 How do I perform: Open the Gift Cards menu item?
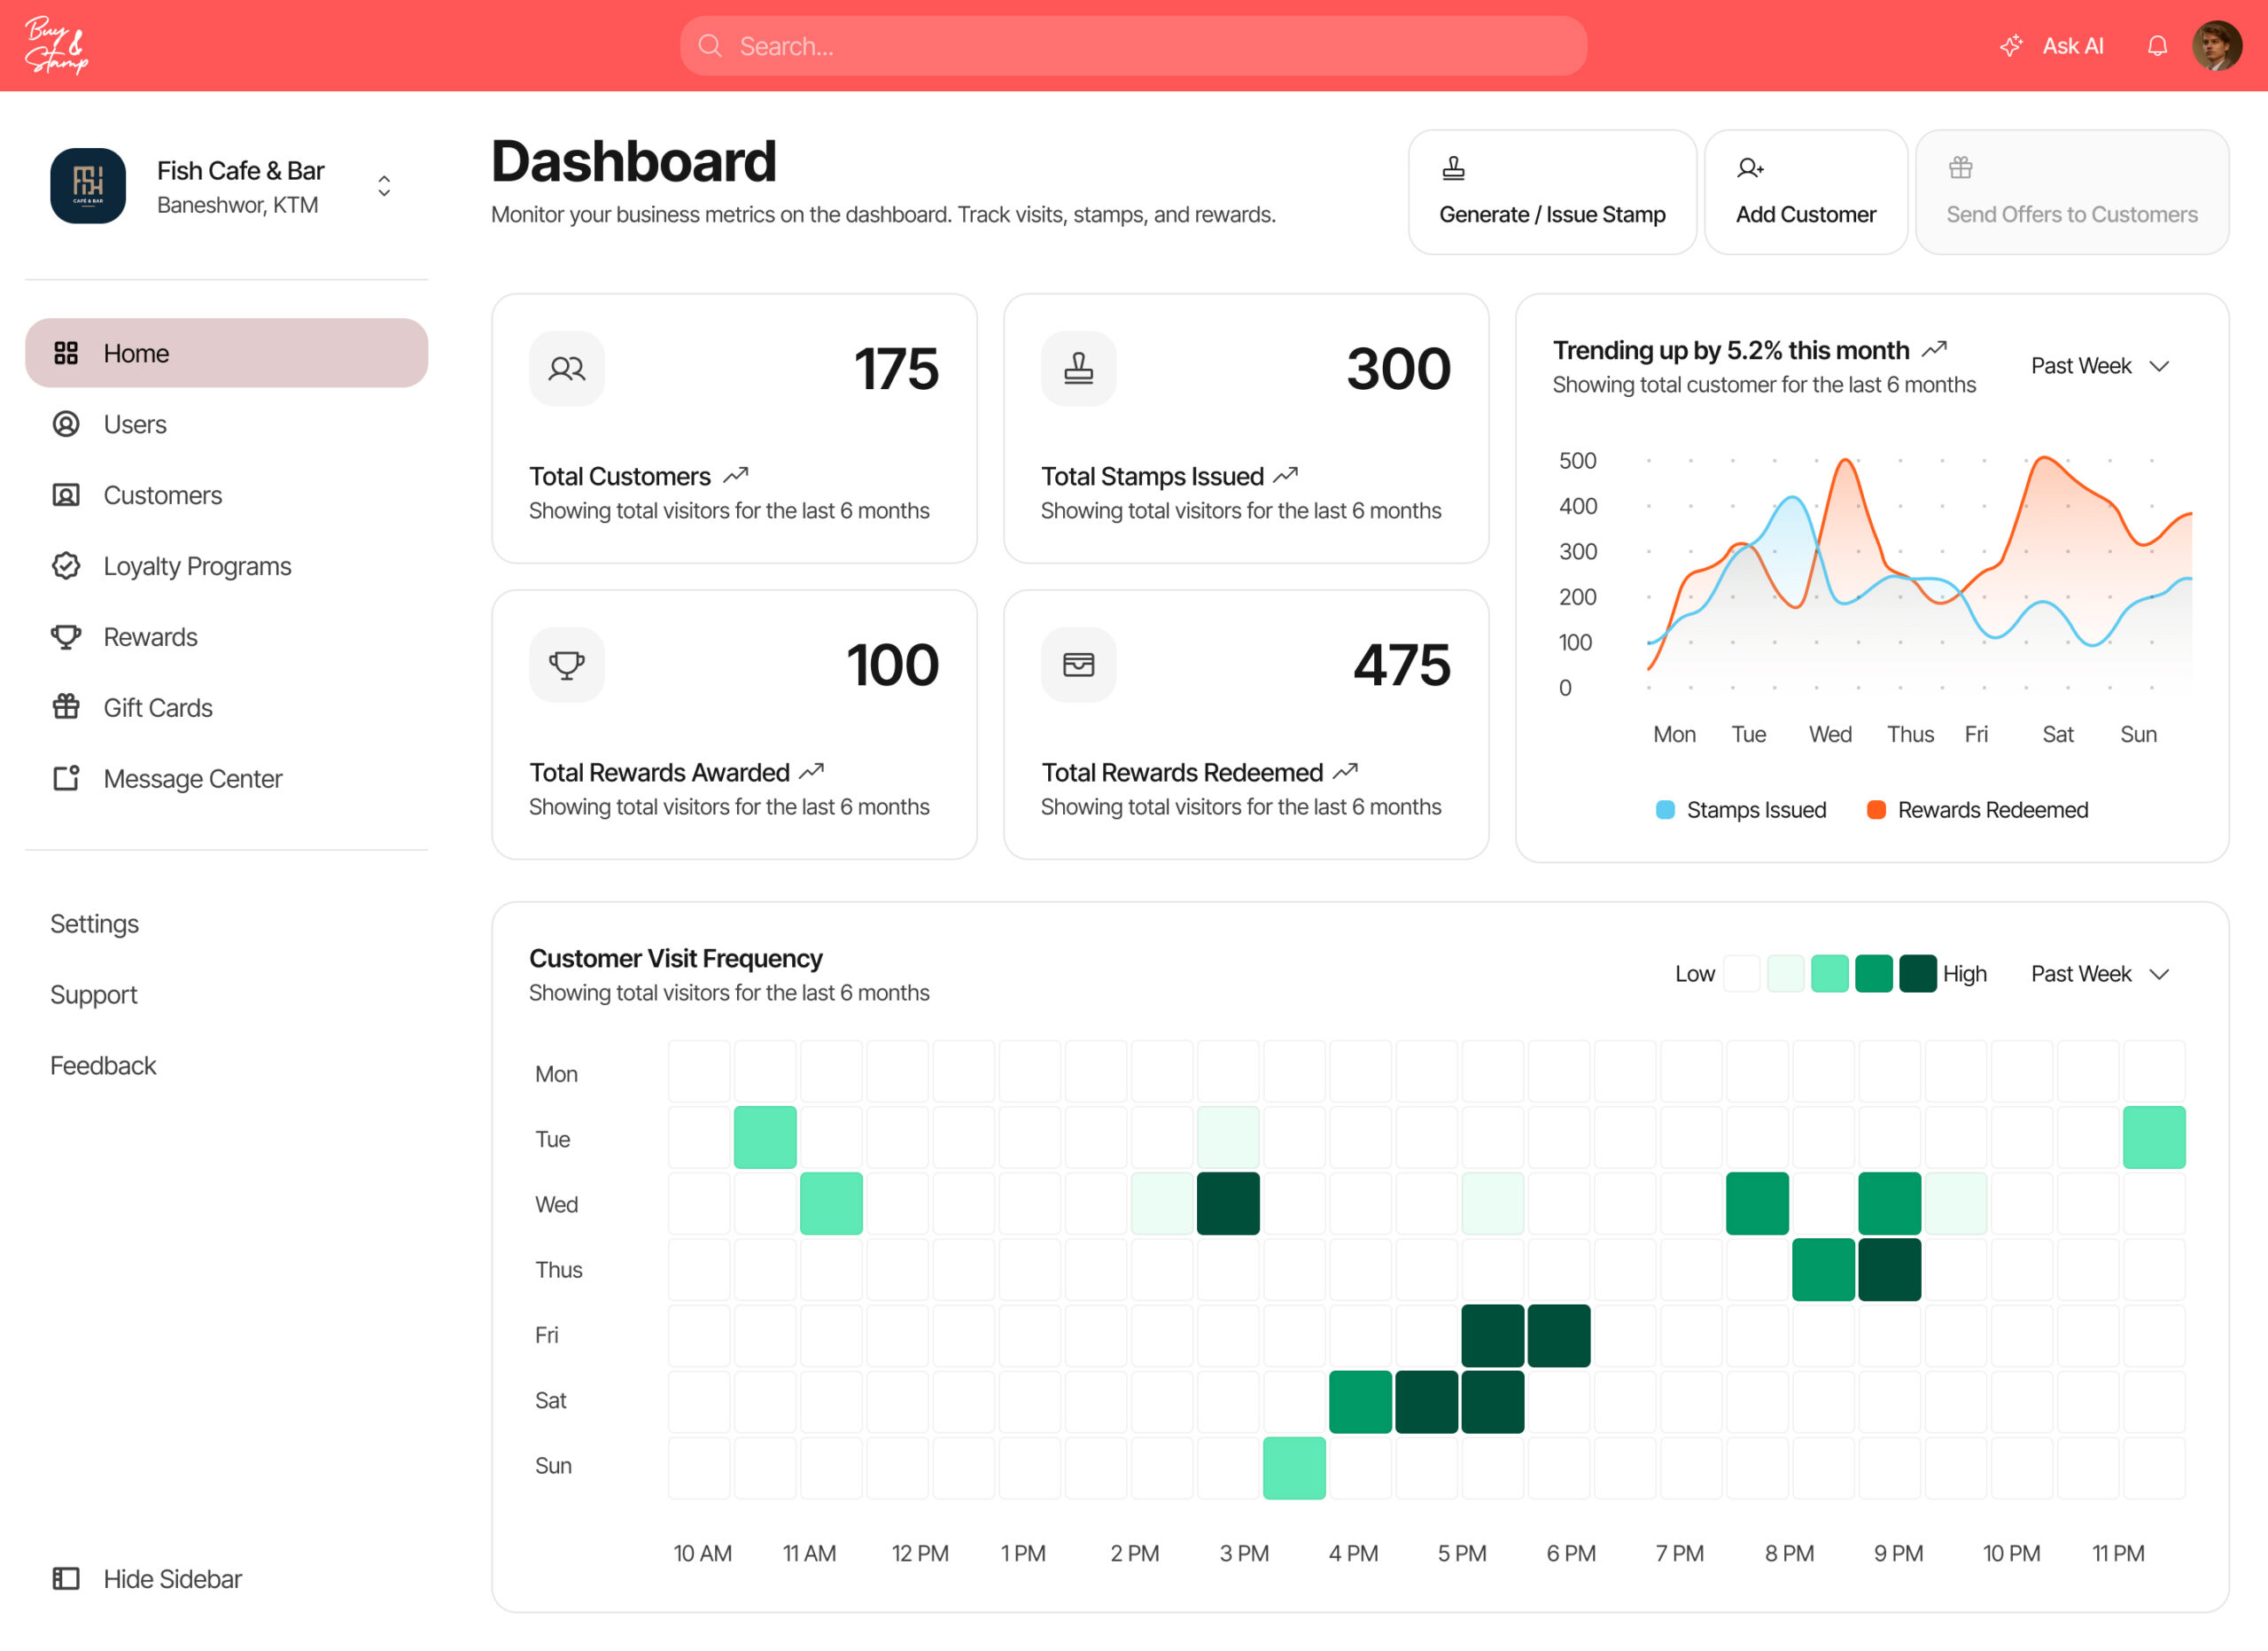coord(158,708)
